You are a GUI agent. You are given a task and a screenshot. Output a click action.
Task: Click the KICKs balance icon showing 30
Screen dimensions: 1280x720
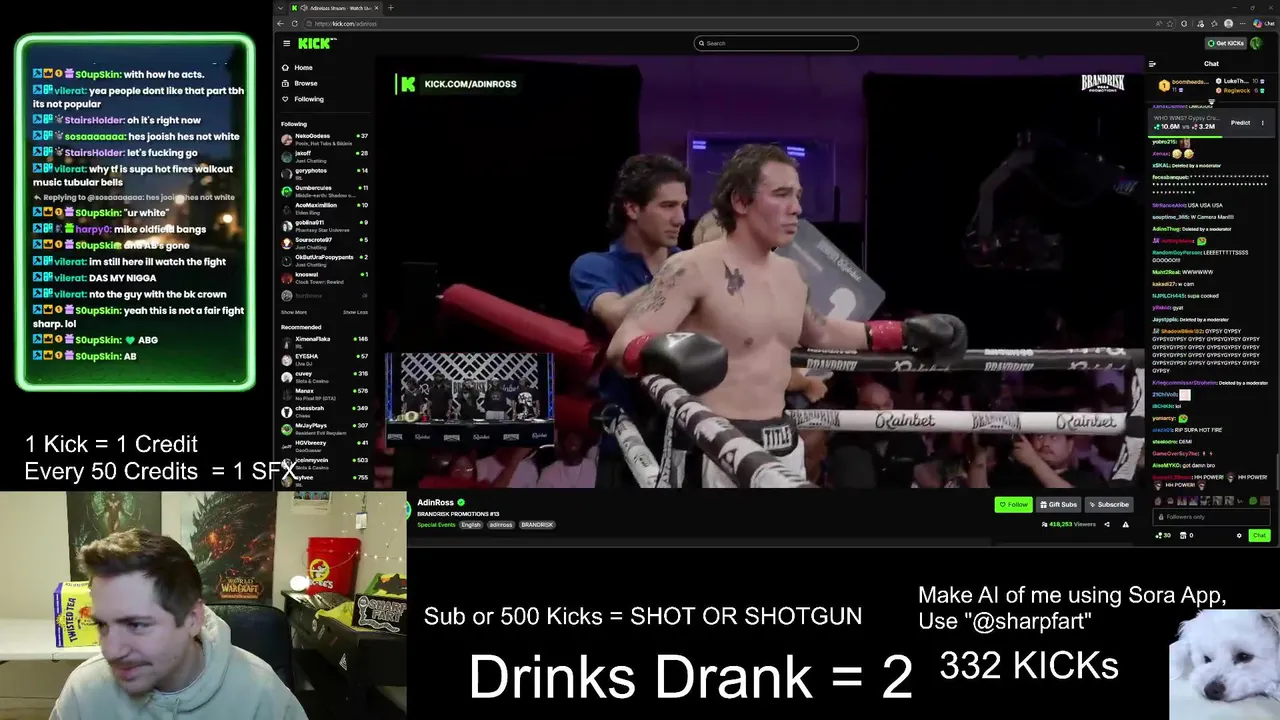1162,535
